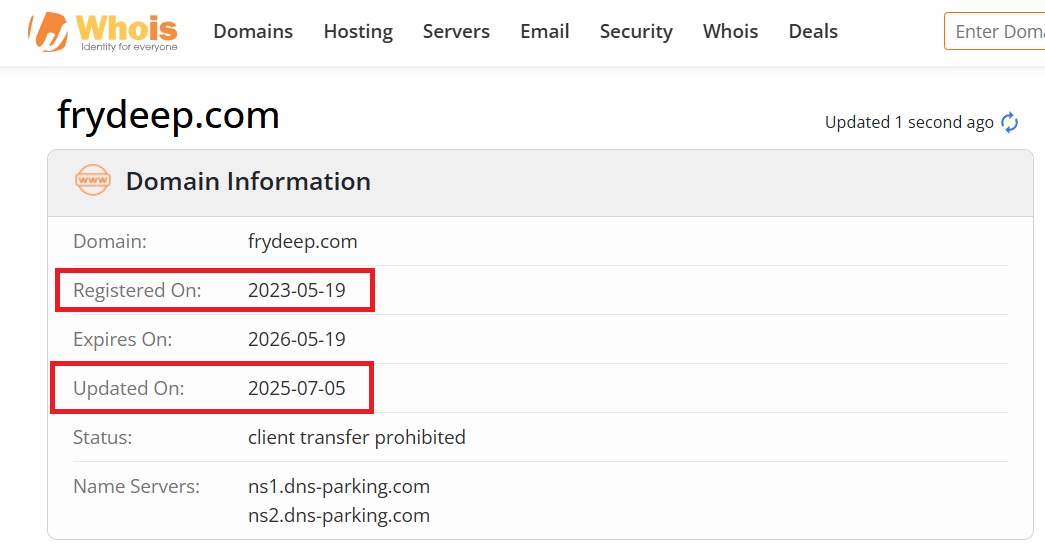The image size is (1045, 558).
Task: Click the 'Registered On:' label
Action: coord(137,291)
